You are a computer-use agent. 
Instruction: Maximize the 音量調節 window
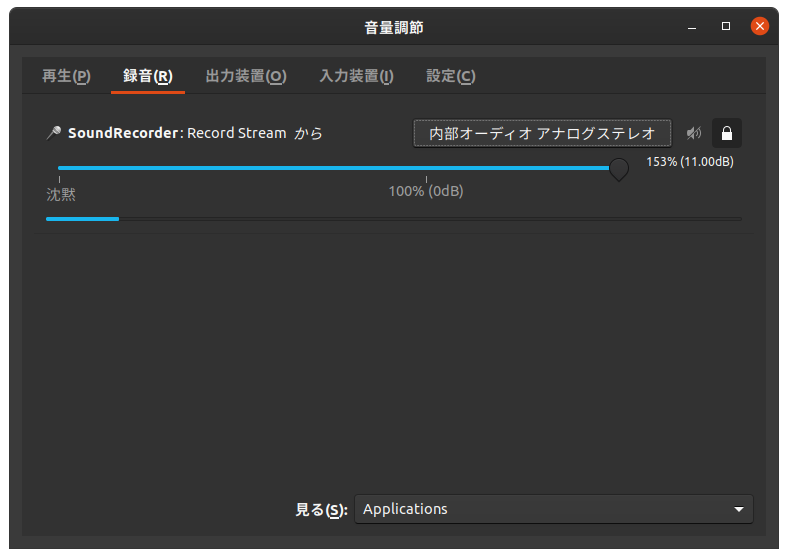[726, 26]
